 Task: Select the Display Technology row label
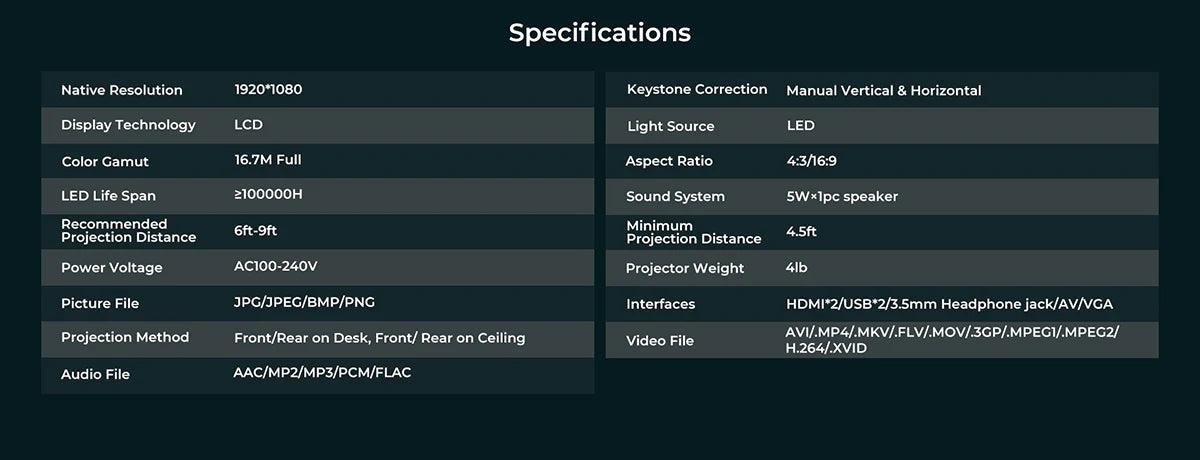click(128, 125)
